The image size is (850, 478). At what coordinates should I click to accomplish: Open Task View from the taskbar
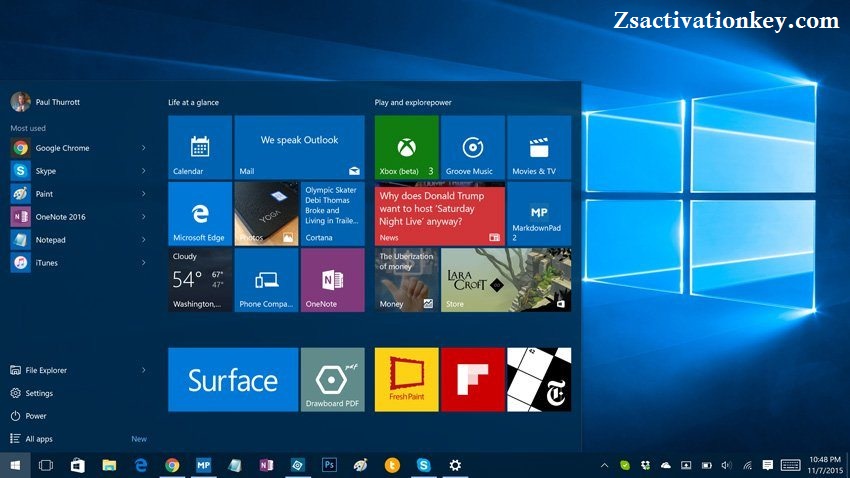tap(46, 465)
